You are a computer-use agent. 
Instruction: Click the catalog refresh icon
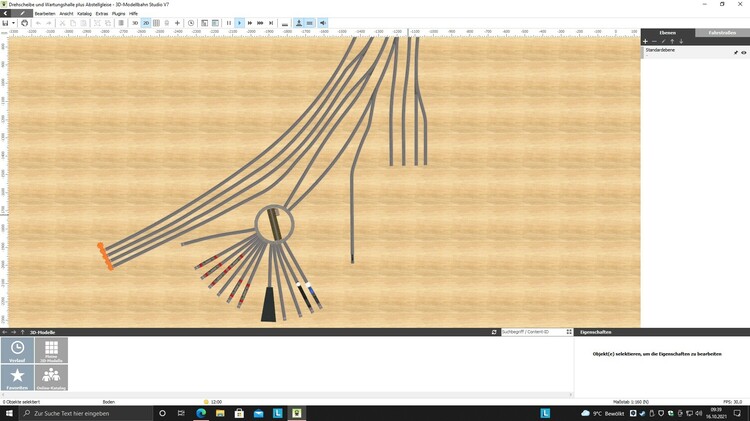494,332
